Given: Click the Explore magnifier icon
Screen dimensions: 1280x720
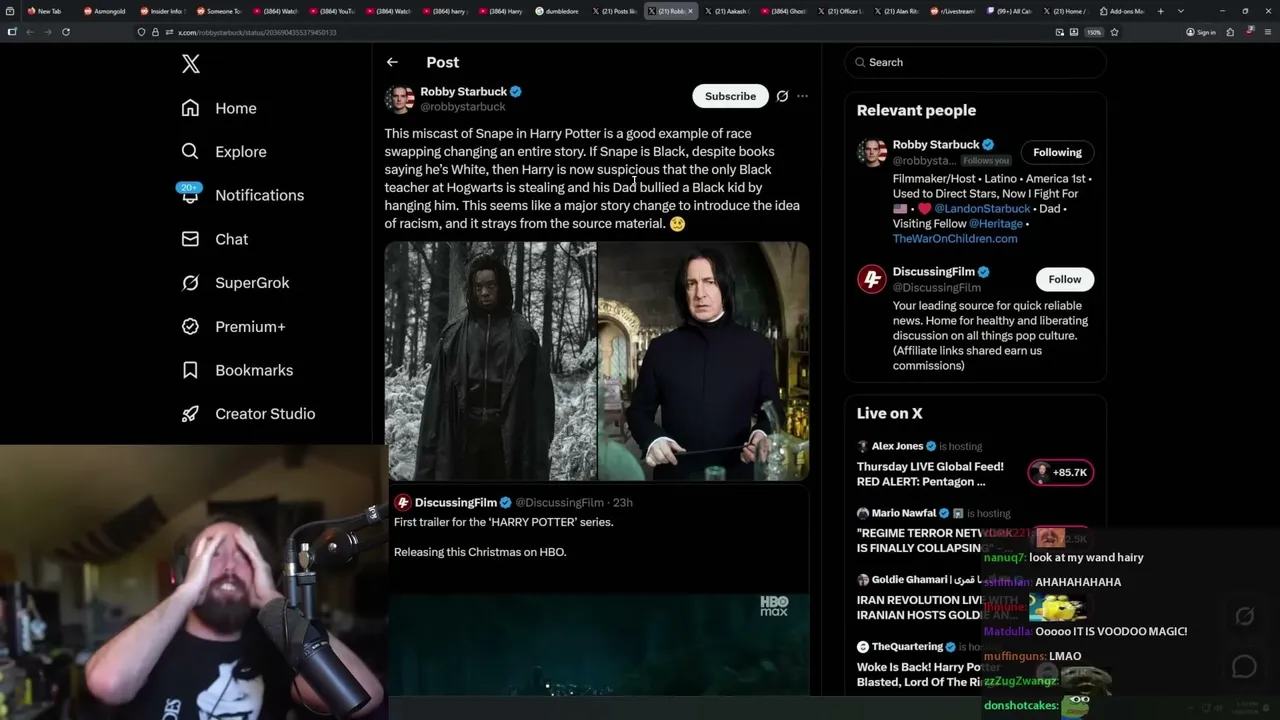Looking at the screenshot, I should pos(190,152).
